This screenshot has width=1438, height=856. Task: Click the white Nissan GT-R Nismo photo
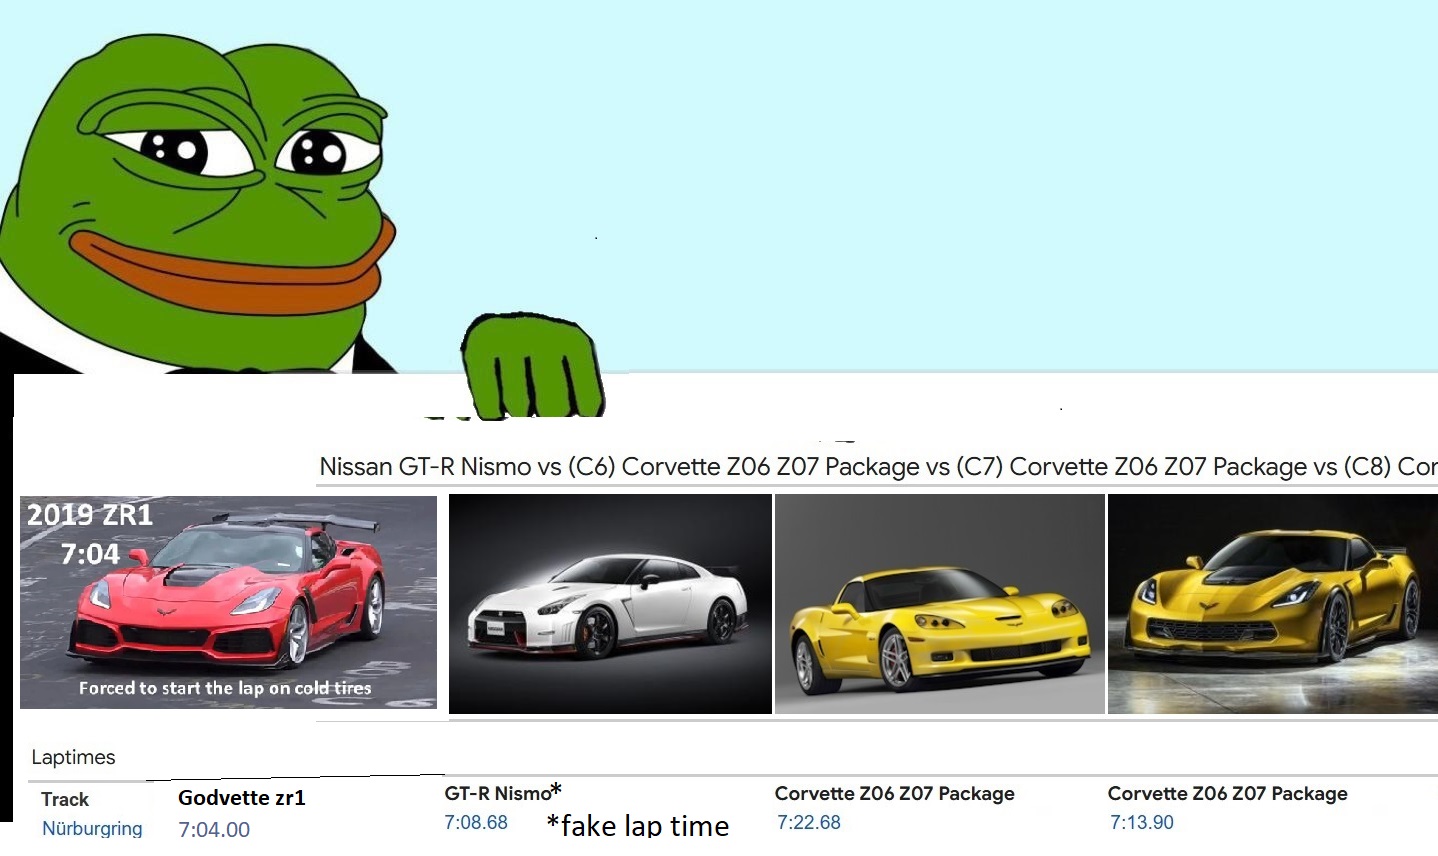pos(610,604)
